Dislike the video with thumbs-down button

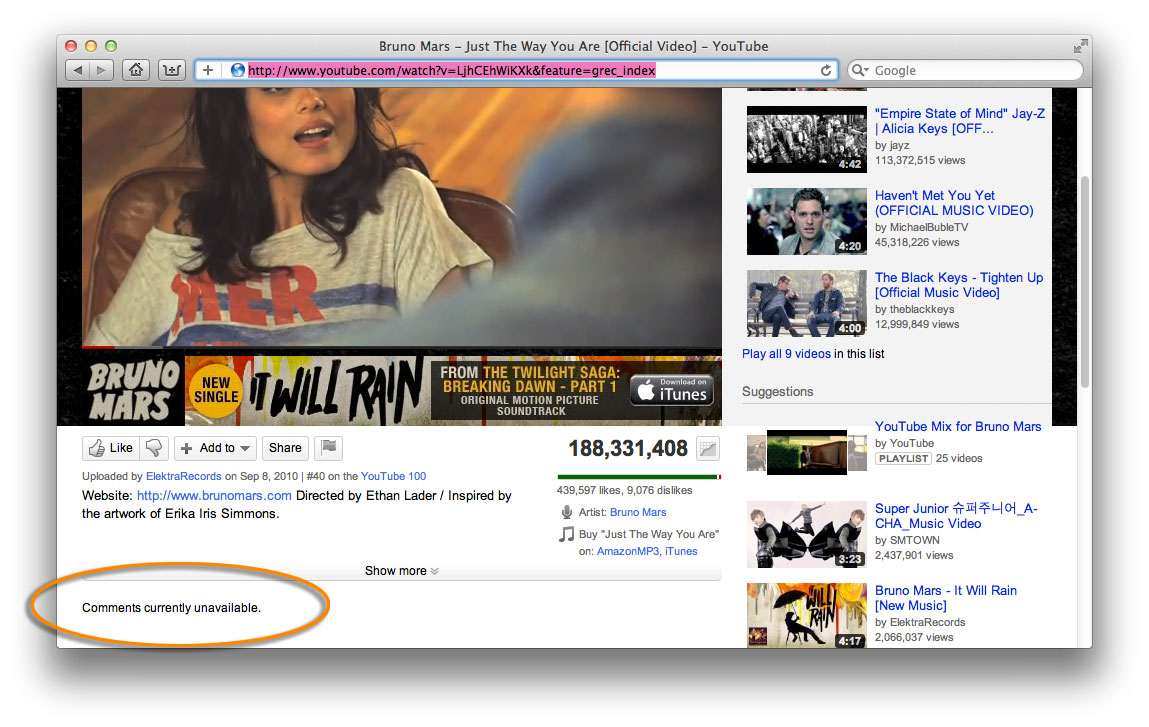click(155, 448)
